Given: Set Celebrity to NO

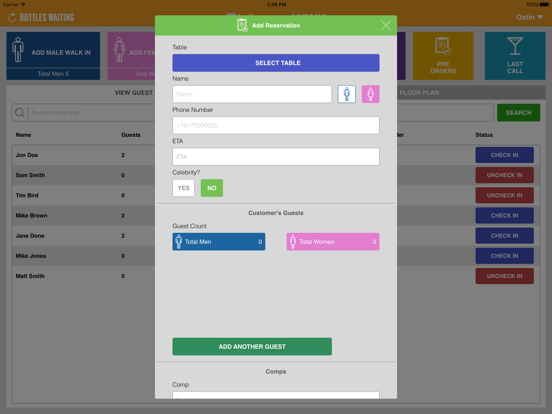Looking at the screenshot, I should [212, 188].
